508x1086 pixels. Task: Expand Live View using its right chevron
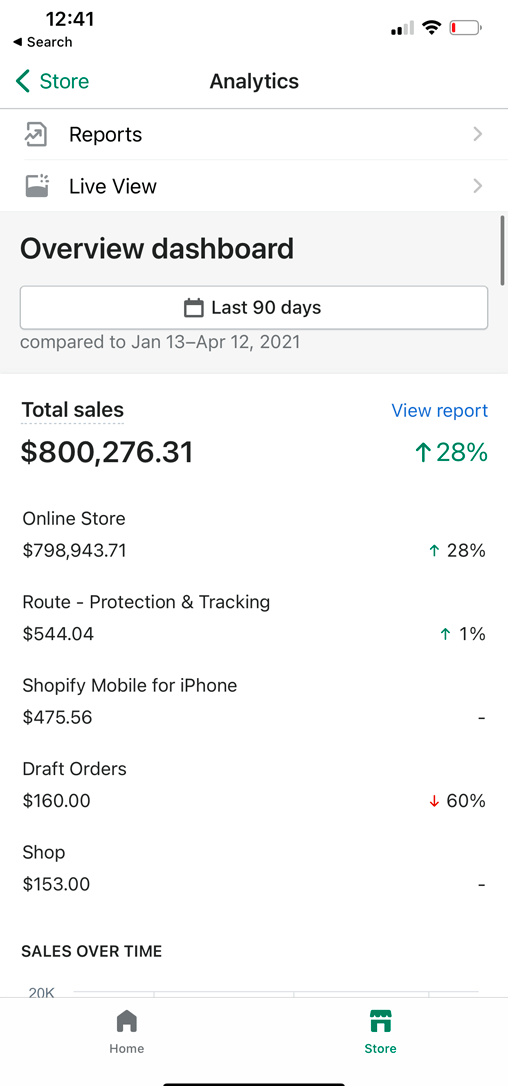point(478,186)
